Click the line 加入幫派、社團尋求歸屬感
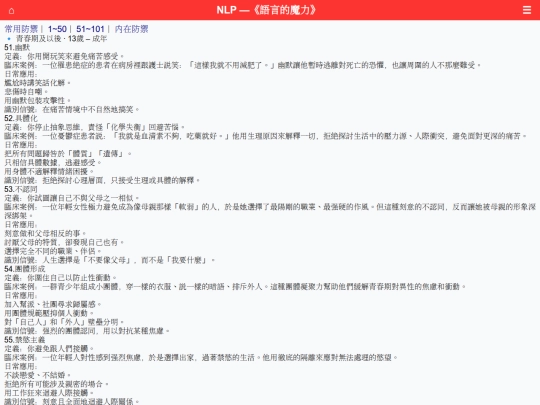540x405 pixels. pyautogui.click(x=53, y=304)
